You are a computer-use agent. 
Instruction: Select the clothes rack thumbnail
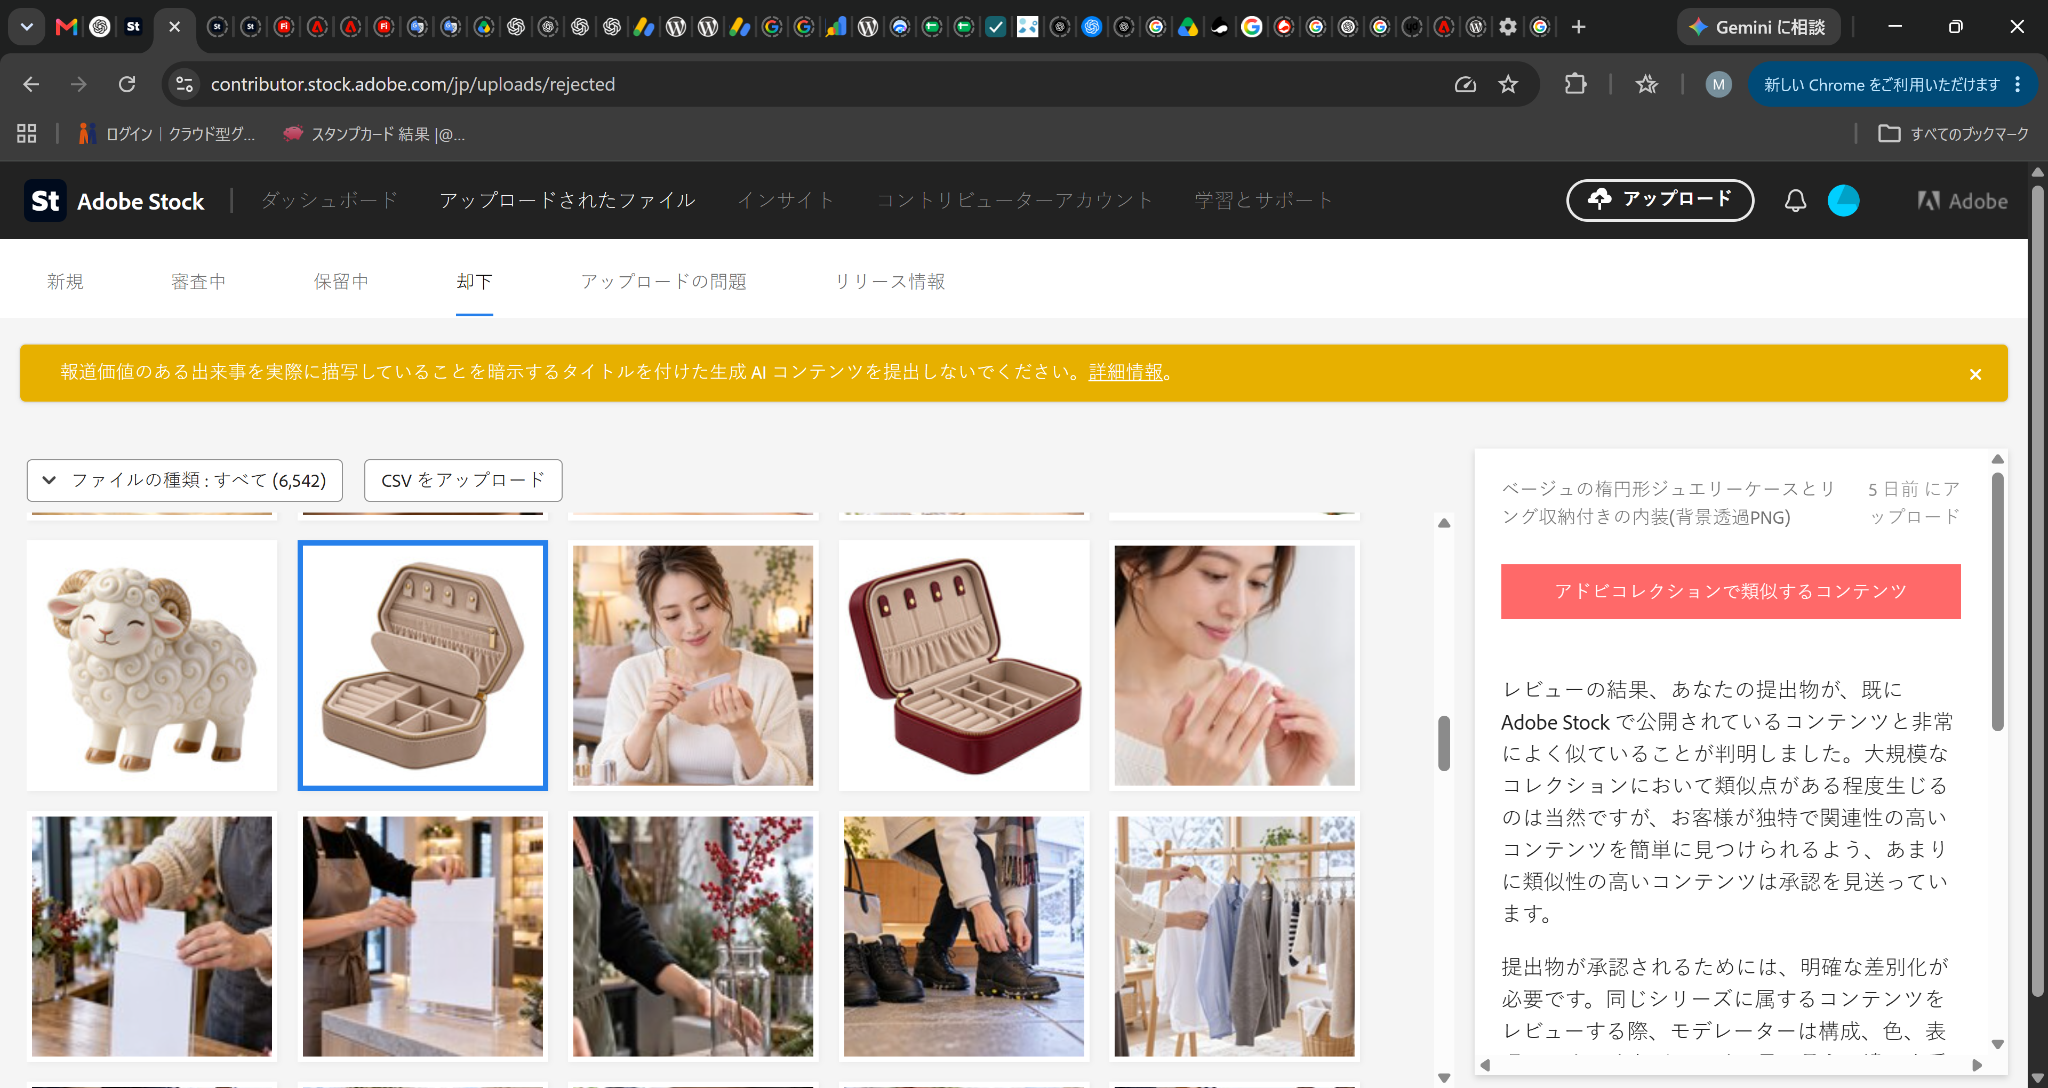click(1234, 936)
